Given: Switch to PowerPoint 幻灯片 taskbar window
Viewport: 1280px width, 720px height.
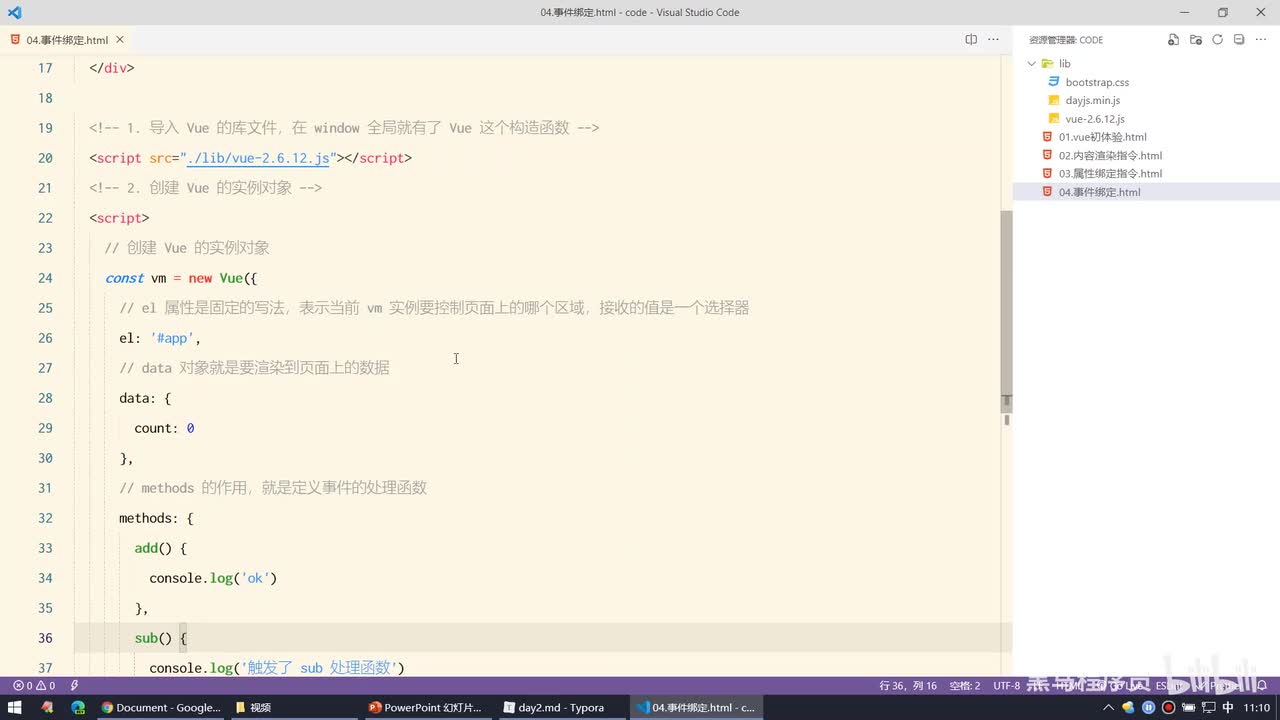Looking at the screenshot, I should 428,707.
